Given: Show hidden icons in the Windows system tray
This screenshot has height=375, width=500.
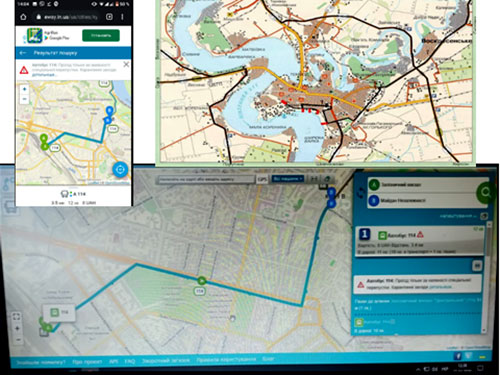Looking at the screenshot, I should click(419, 369).
